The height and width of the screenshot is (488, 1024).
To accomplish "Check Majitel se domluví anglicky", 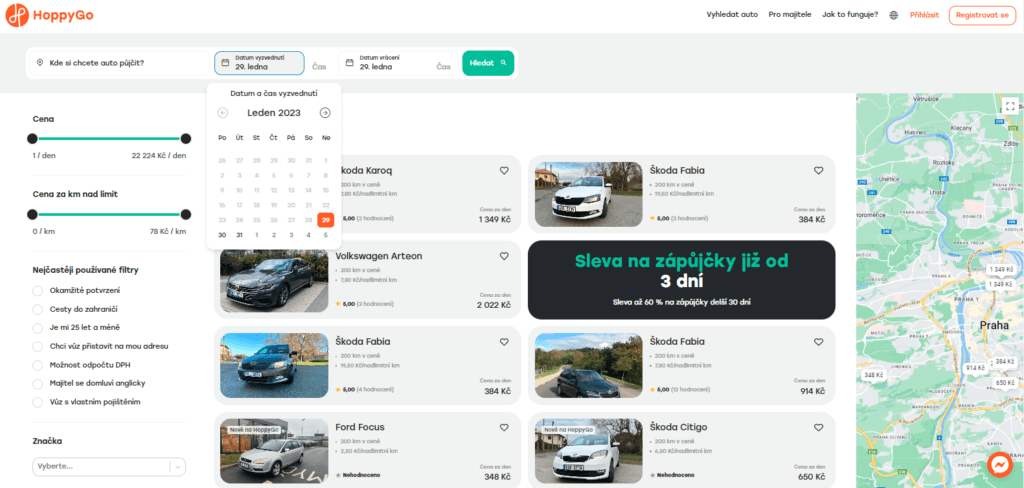I will tap(37, 383).
